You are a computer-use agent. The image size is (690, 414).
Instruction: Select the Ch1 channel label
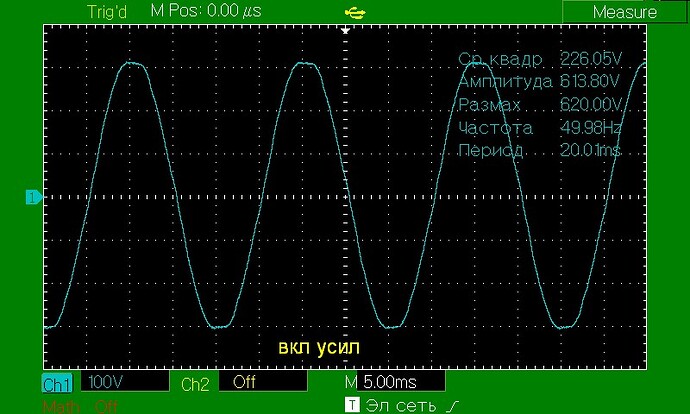pyautogui.click(x=57, y=384)
